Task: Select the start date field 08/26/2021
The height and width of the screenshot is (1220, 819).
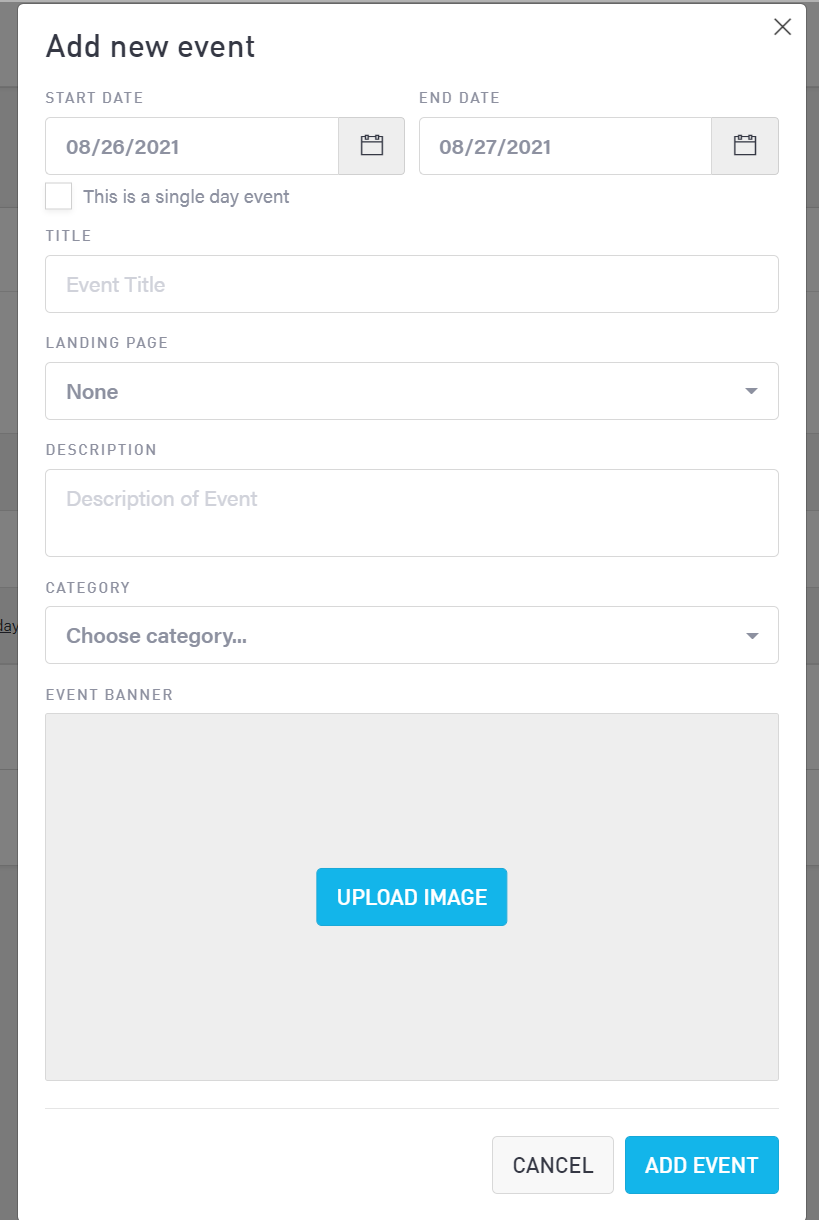Action: [192, 146]
